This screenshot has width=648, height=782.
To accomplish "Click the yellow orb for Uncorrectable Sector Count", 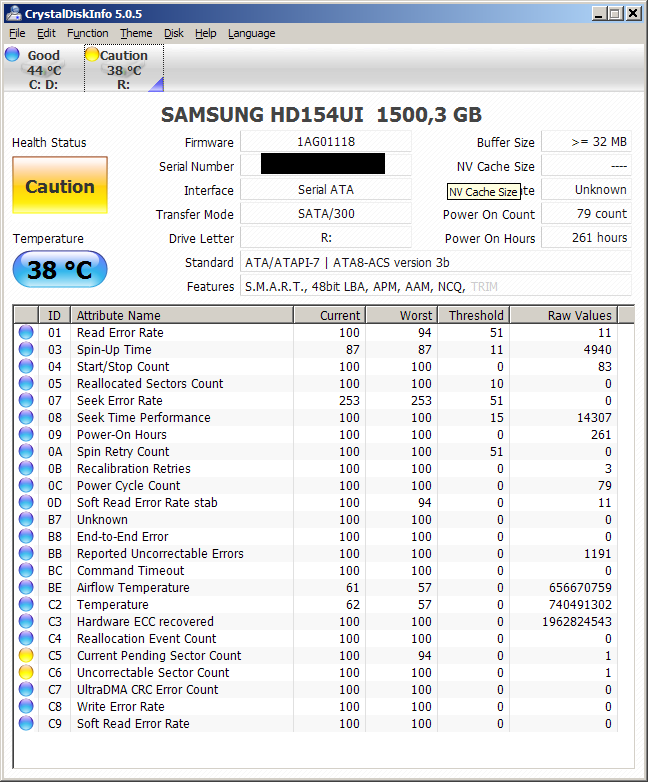I will (x=26, y=672).
